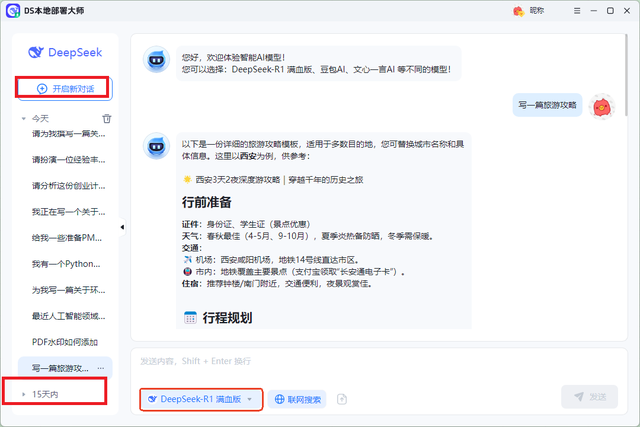This screenshot has height=427, width=640.
Task: Collapse the sidebar with the arrow handle
Action: 122,227
